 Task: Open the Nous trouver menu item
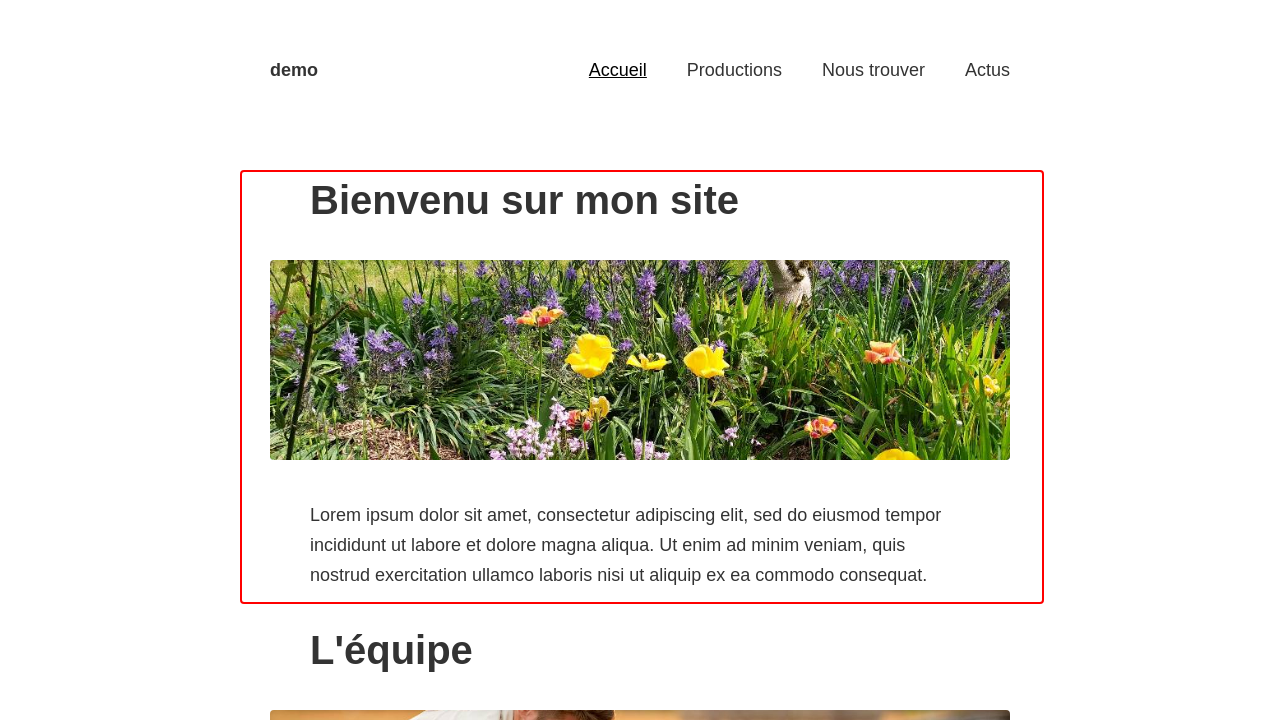[873, 70]
